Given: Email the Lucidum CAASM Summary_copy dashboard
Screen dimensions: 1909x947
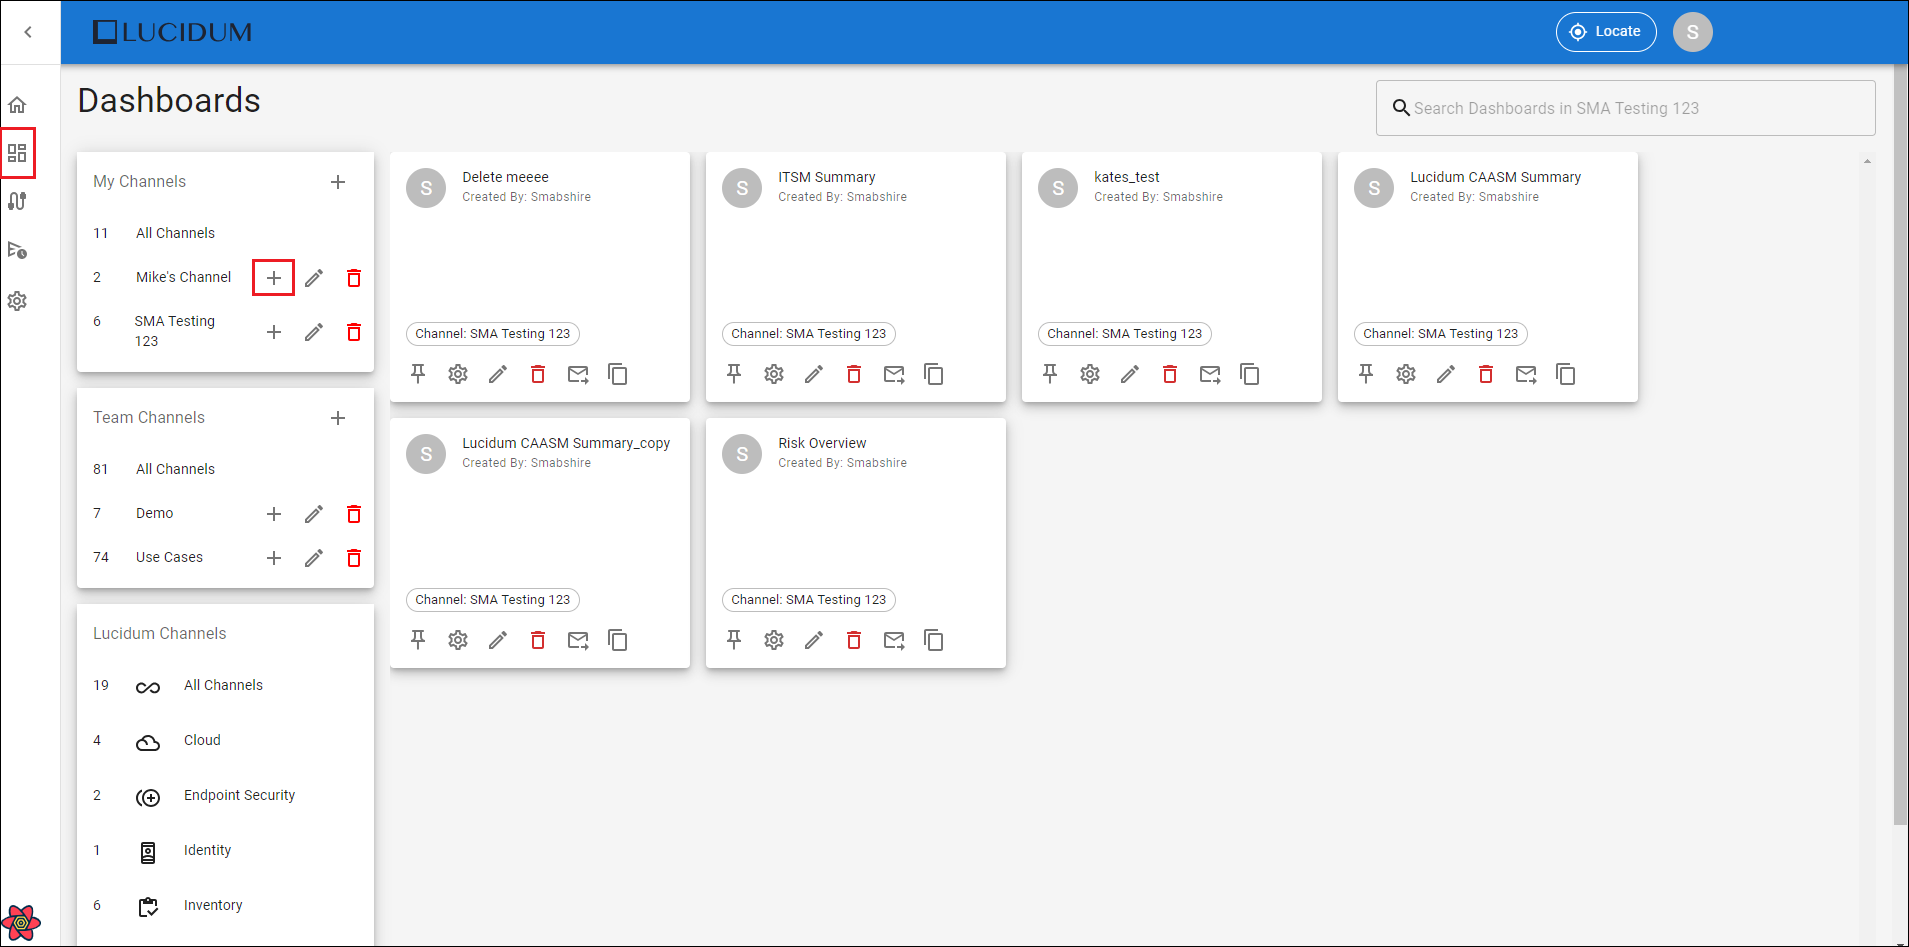Looking at the screenshot, I should [578, 640].
